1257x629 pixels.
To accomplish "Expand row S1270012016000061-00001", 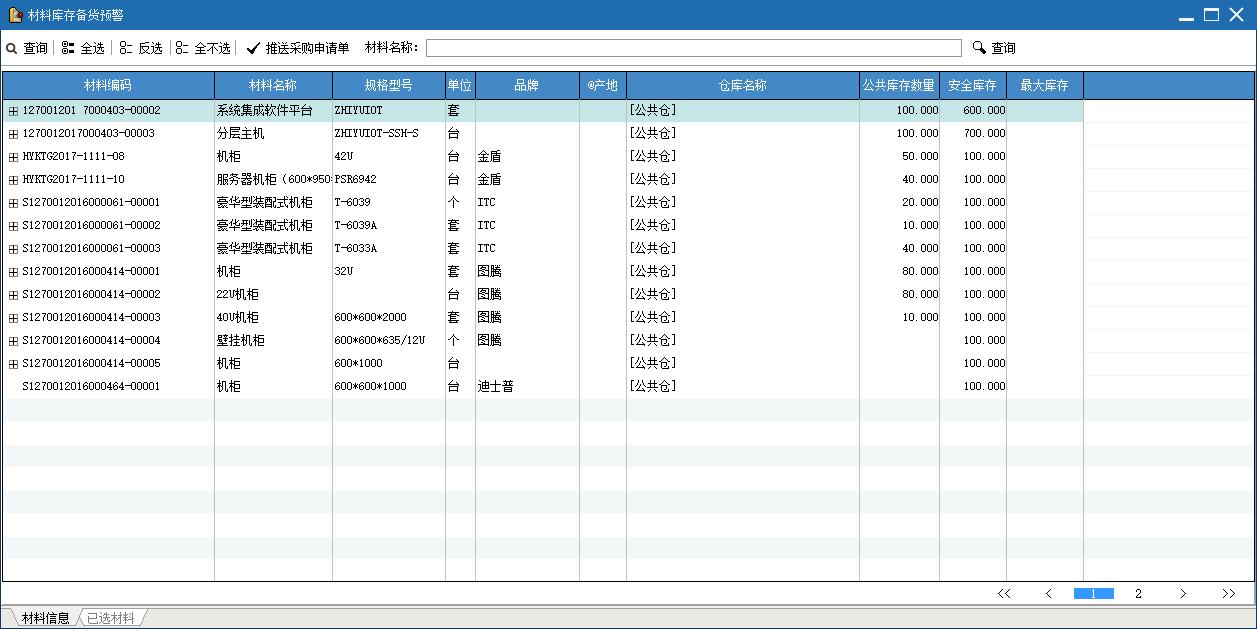I will 13,203.
